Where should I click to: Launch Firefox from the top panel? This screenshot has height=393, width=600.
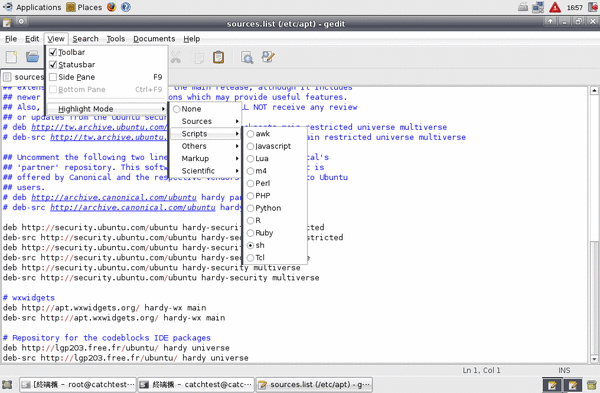(x=111, y=7)
